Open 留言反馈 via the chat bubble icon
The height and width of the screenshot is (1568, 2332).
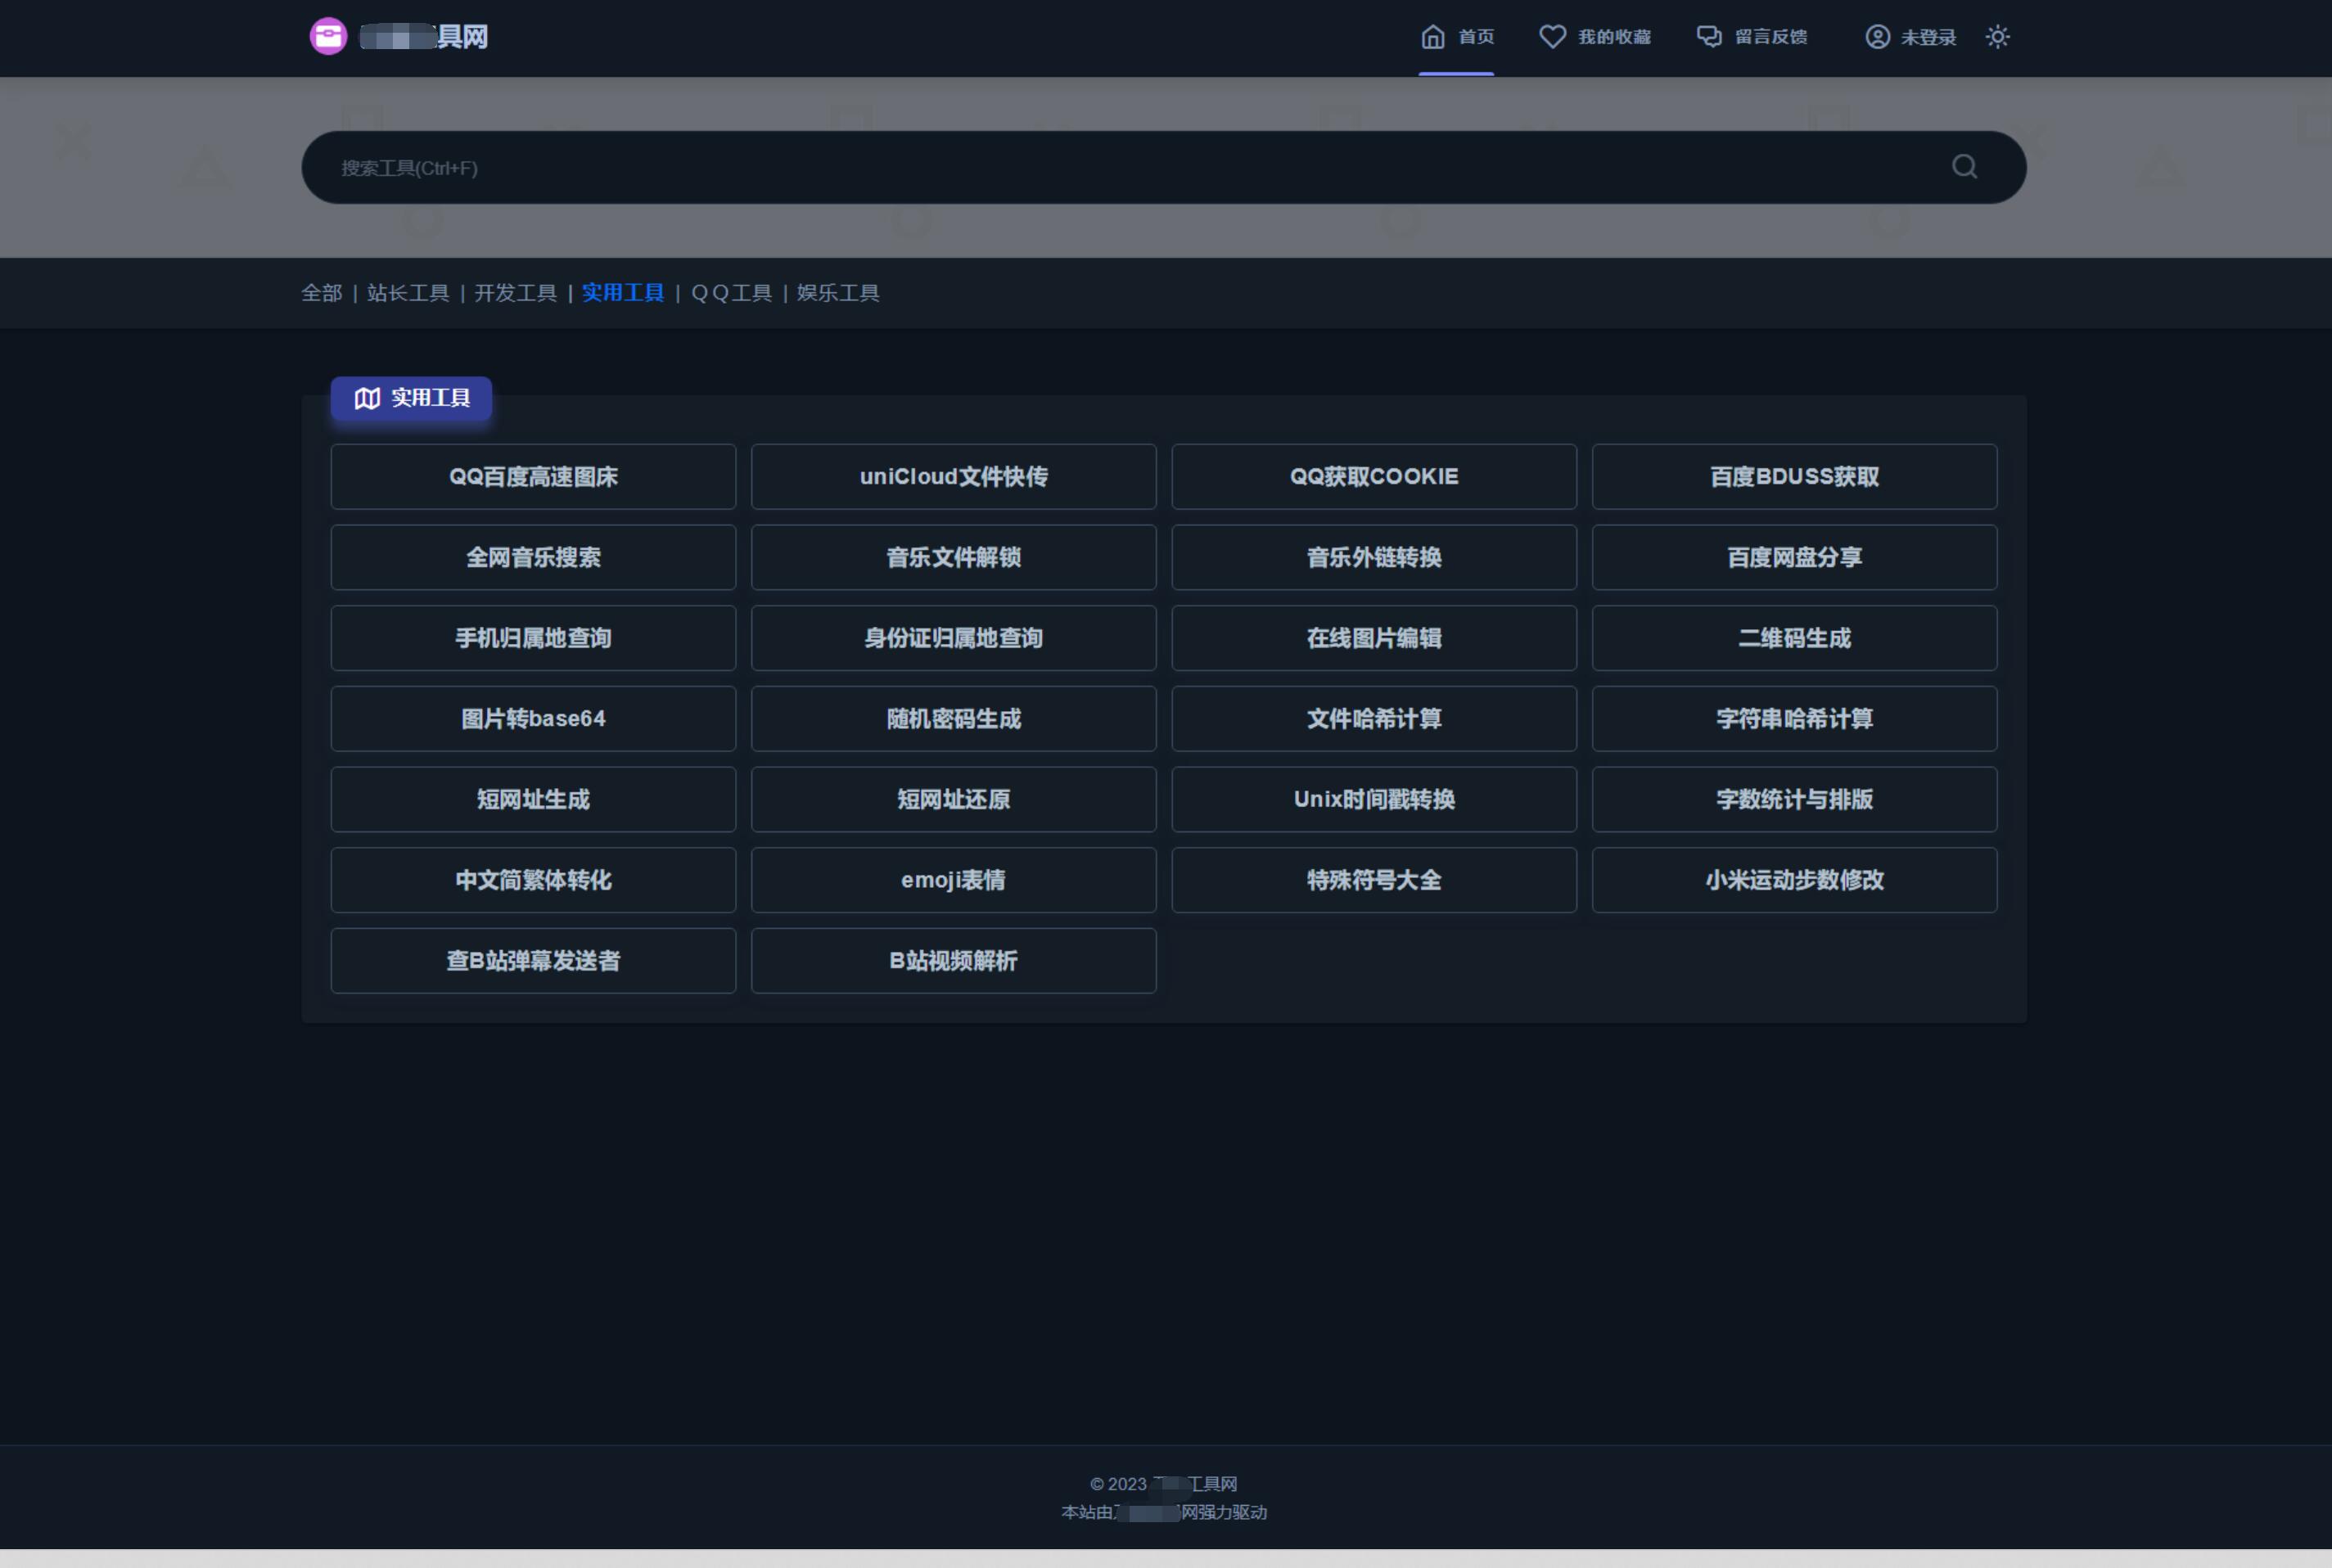pos(1711,36)
